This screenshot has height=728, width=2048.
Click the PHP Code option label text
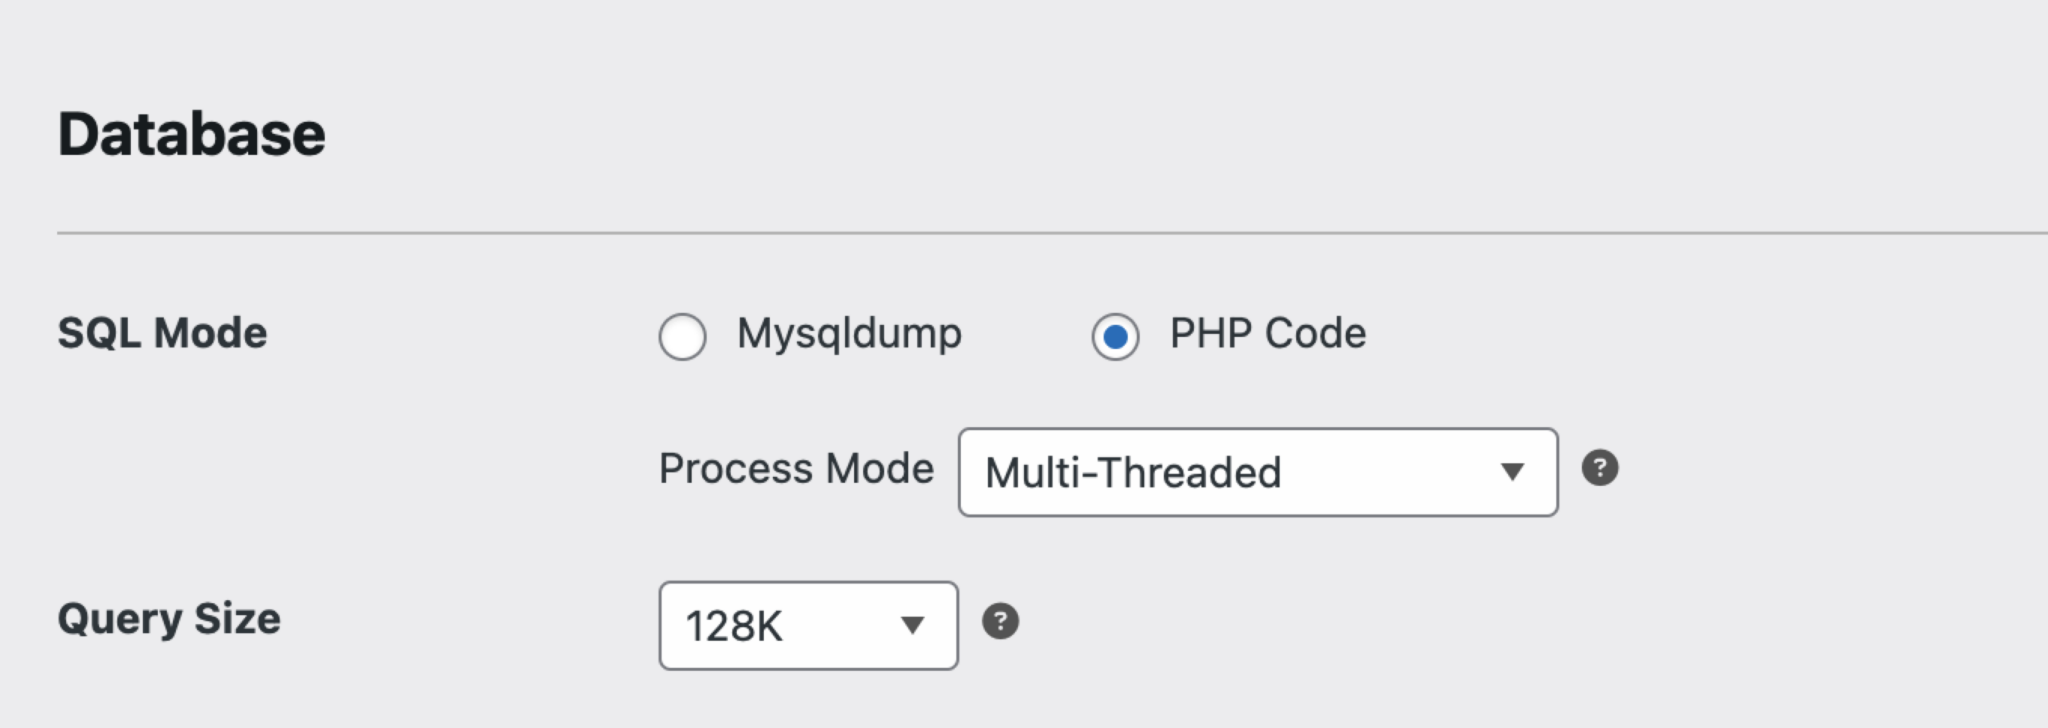pyautogui.click(x=1267, y=333)
